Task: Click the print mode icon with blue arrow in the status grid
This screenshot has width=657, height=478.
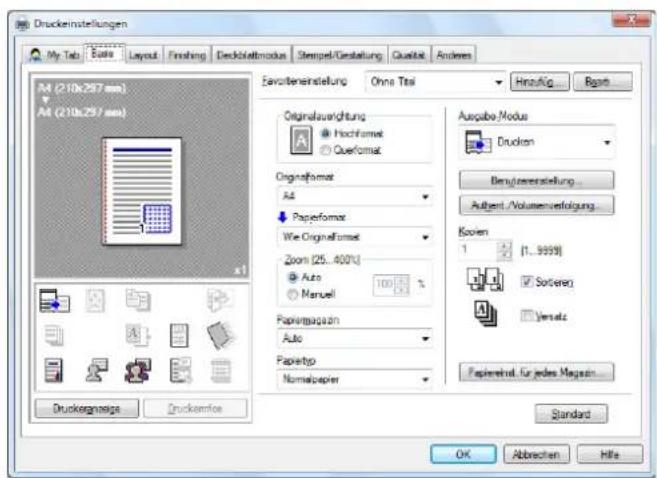Action: [x=54, y=300]
